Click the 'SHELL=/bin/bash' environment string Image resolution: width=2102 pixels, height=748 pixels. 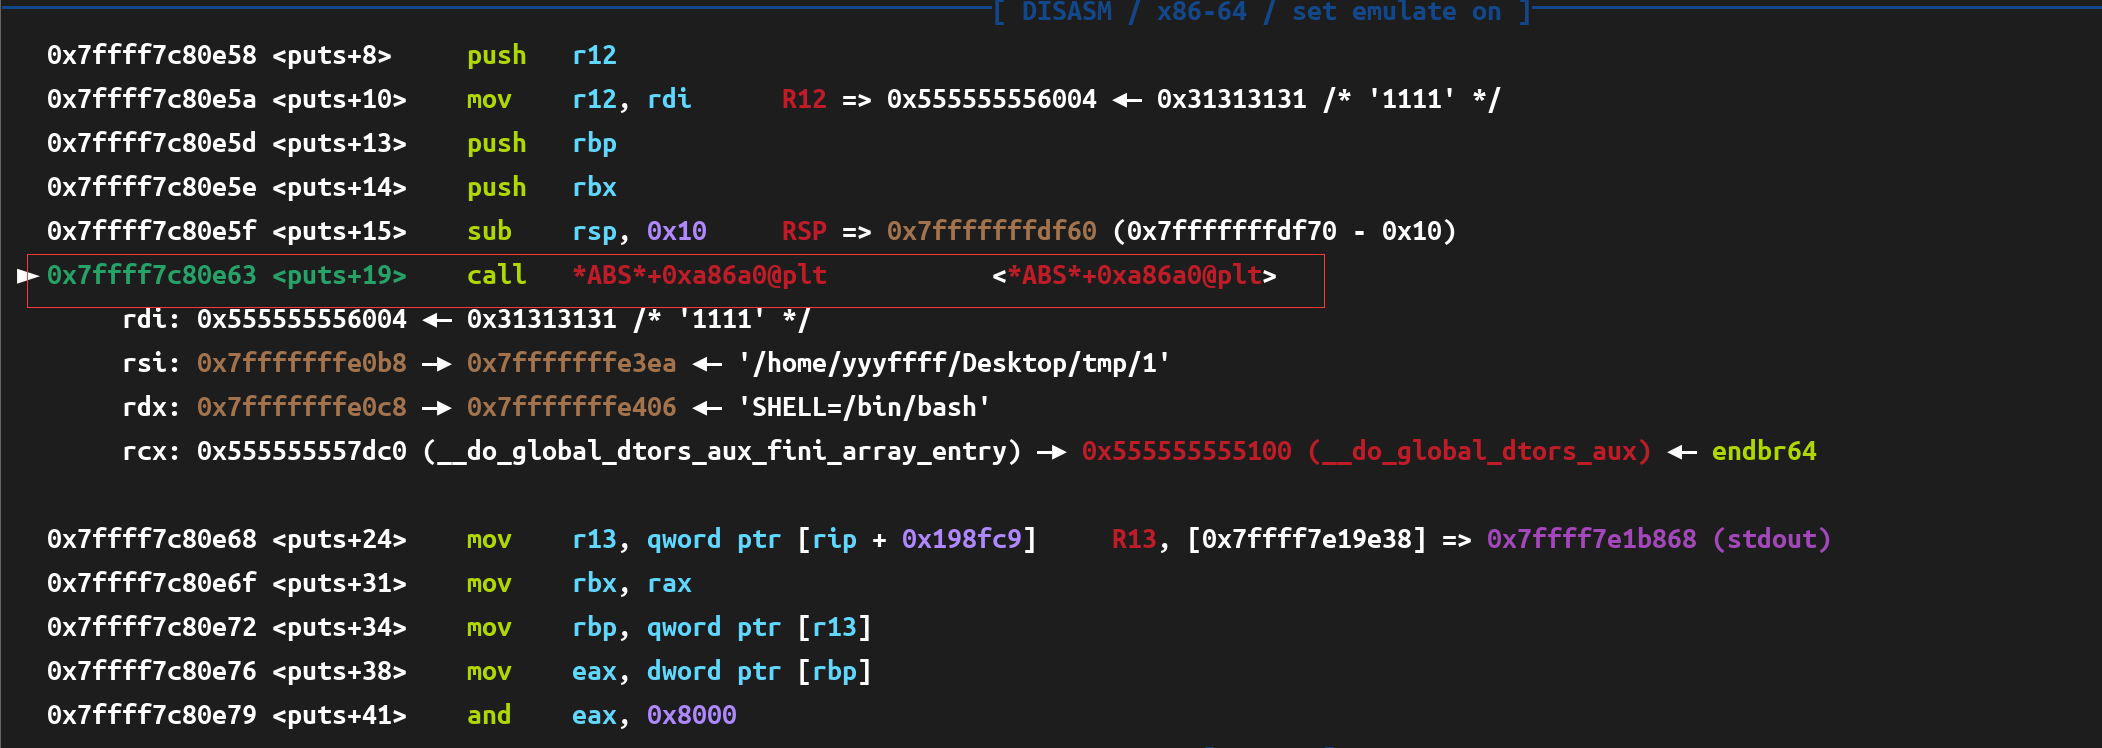864,407
